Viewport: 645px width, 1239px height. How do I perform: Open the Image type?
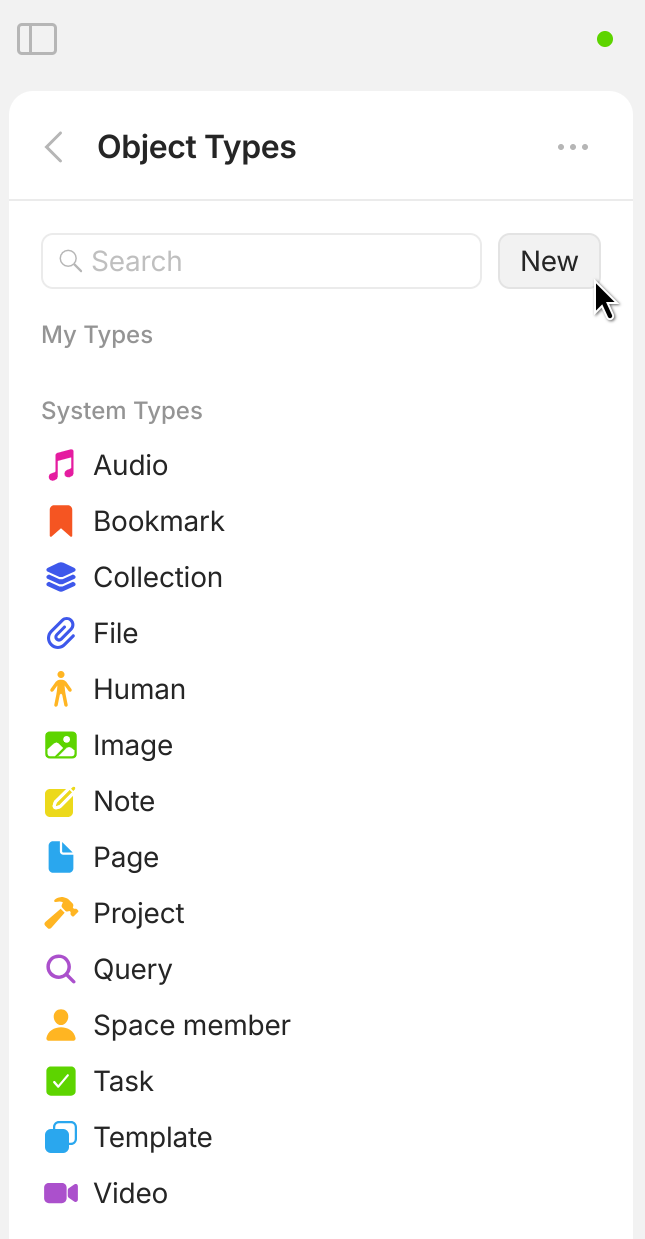(x=133, y=745)
